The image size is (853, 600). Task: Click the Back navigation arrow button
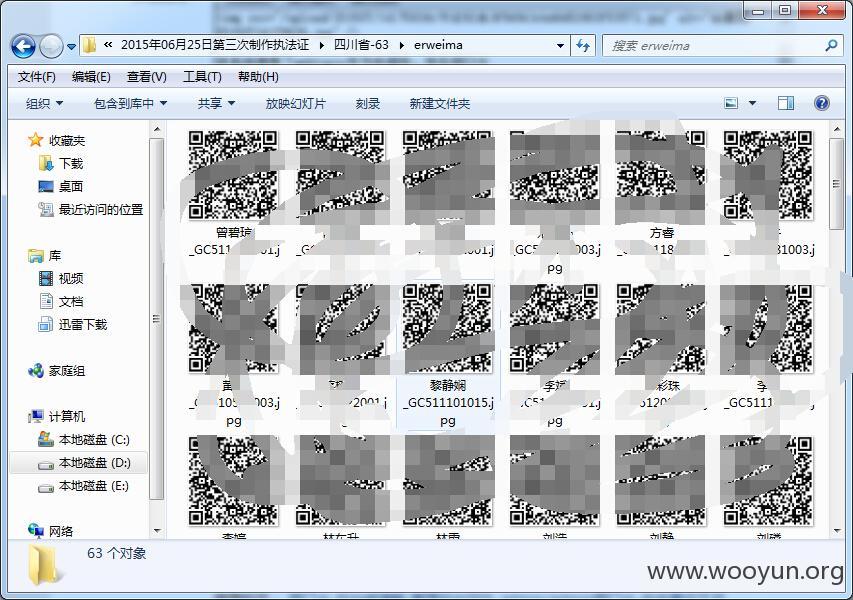coord(23,46)
